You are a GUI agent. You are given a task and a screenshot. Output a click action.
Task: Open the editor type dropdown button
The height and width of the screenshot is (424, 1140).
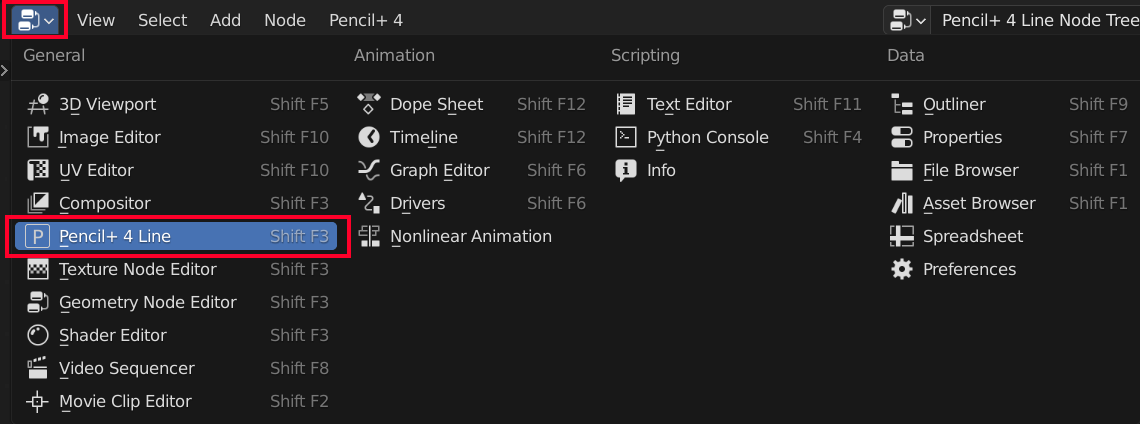(x=35, y=20)
